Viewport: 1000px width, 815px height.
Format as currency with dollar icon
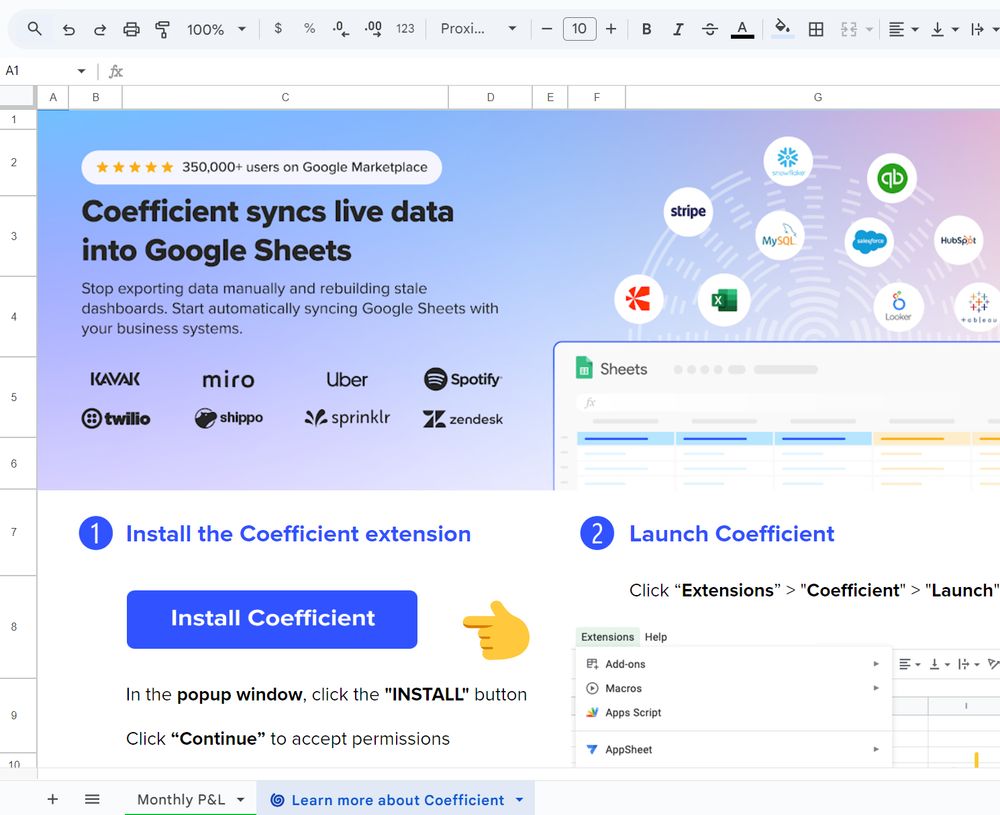pos(278,29)
